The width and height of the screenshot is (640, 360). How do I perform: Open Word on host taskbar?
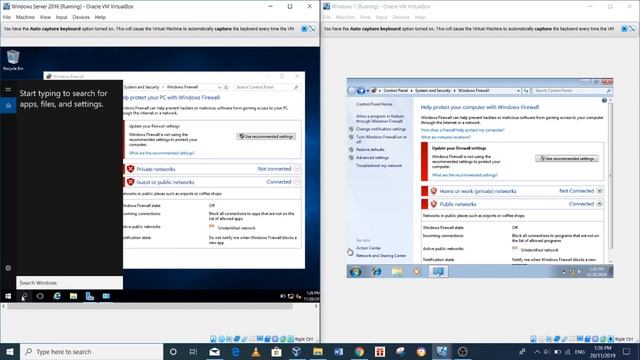pos(338,351)
